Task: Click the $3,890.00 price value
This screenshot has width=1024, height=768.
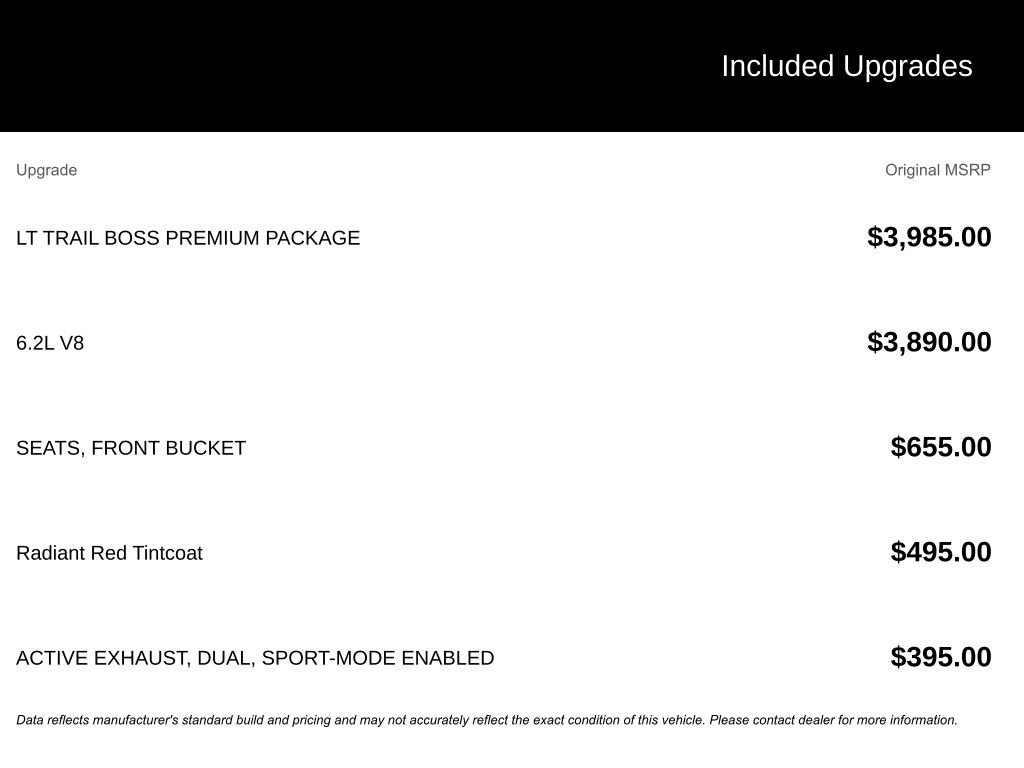Action: (x=929, y=342)
